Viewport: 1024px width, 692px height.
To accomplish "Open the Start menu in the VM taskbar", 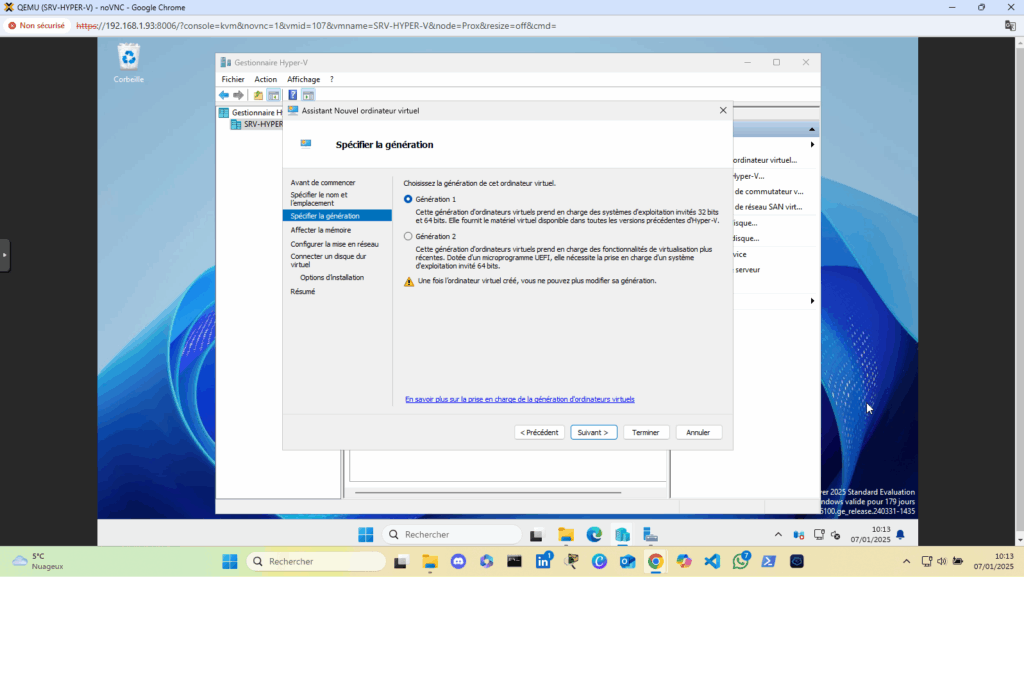I will coord(366,535).
